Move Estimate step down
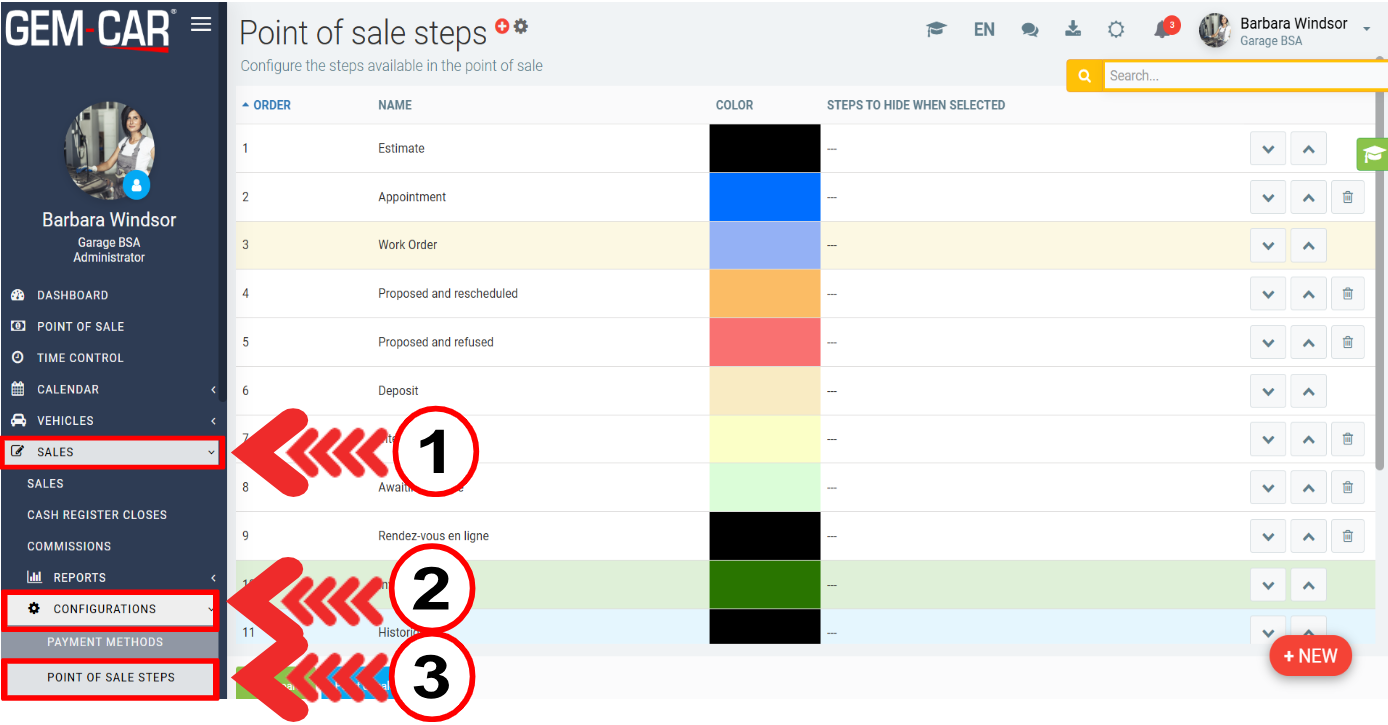The image size is (1388, 725). click(1268, 149)
